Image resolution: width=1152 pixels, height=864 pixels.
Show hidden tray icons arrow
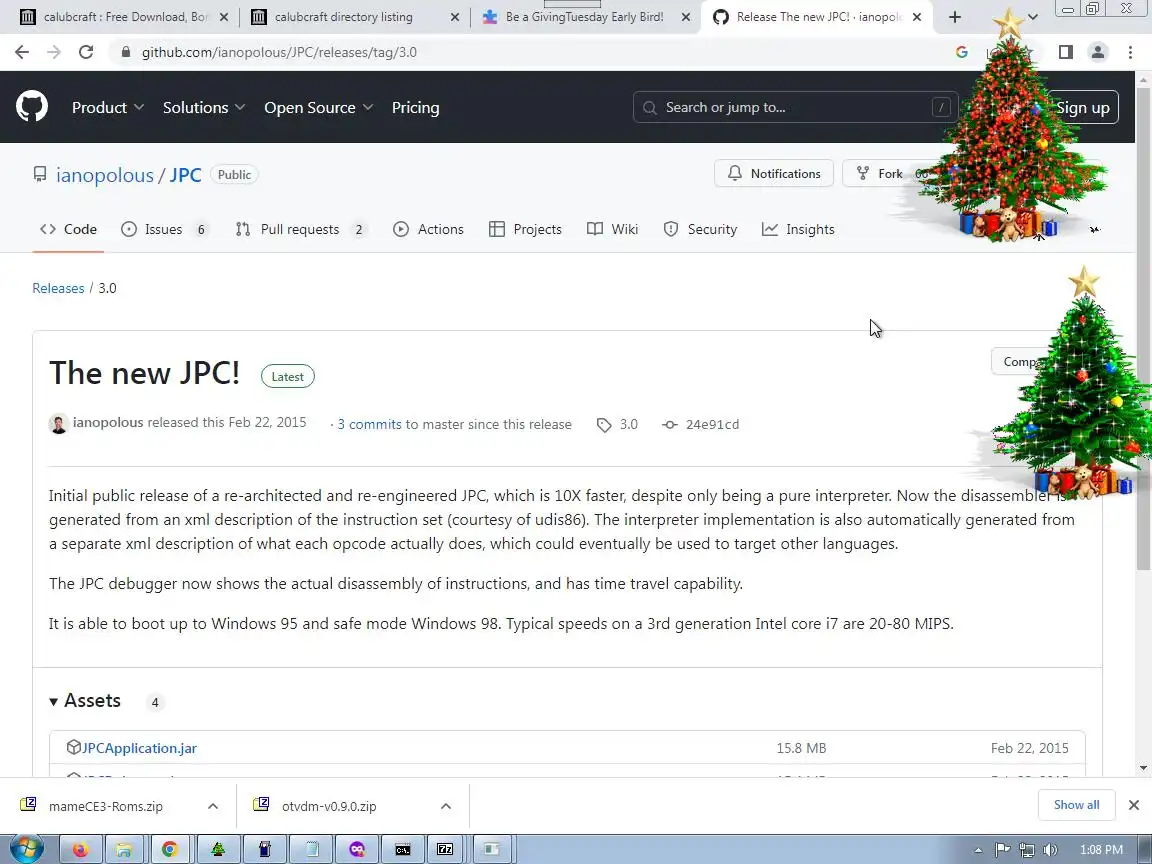978,850
